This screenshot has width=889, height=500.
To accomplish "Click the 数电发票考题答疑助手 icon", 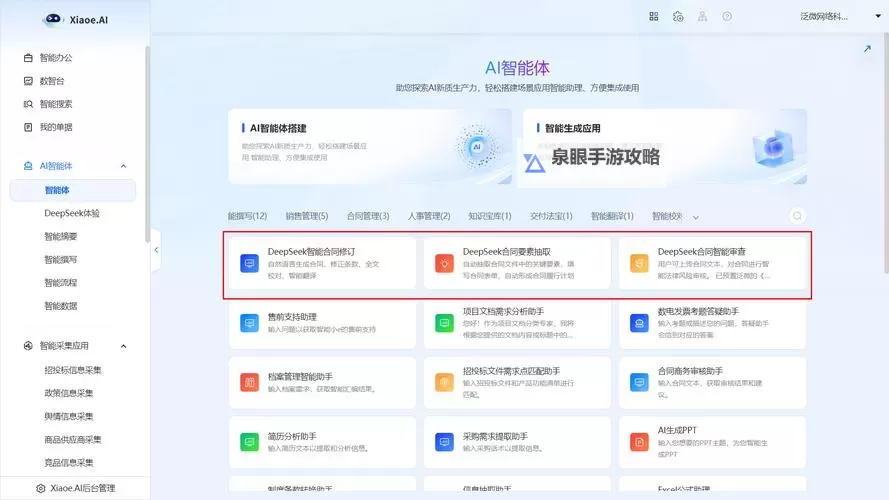I will point(640,323).
